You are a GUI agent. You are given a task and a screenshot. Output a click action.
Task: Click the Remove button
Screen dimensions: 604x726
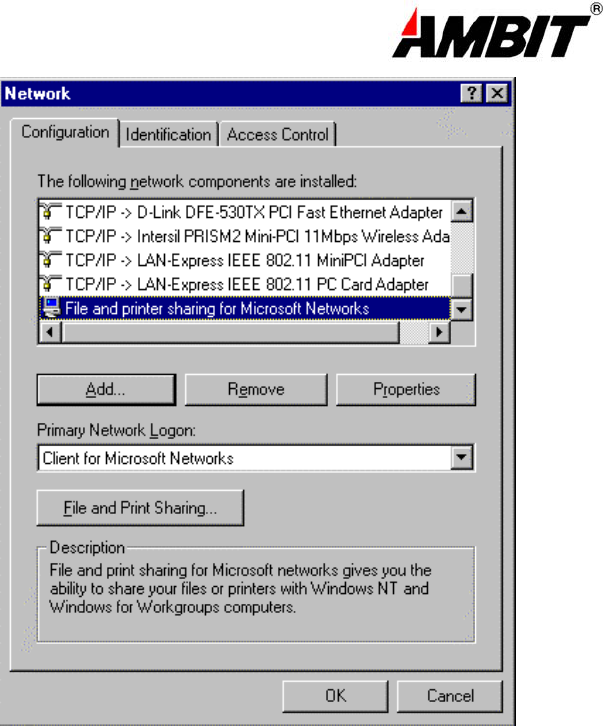pyautogui.click(x=256, y=390)
